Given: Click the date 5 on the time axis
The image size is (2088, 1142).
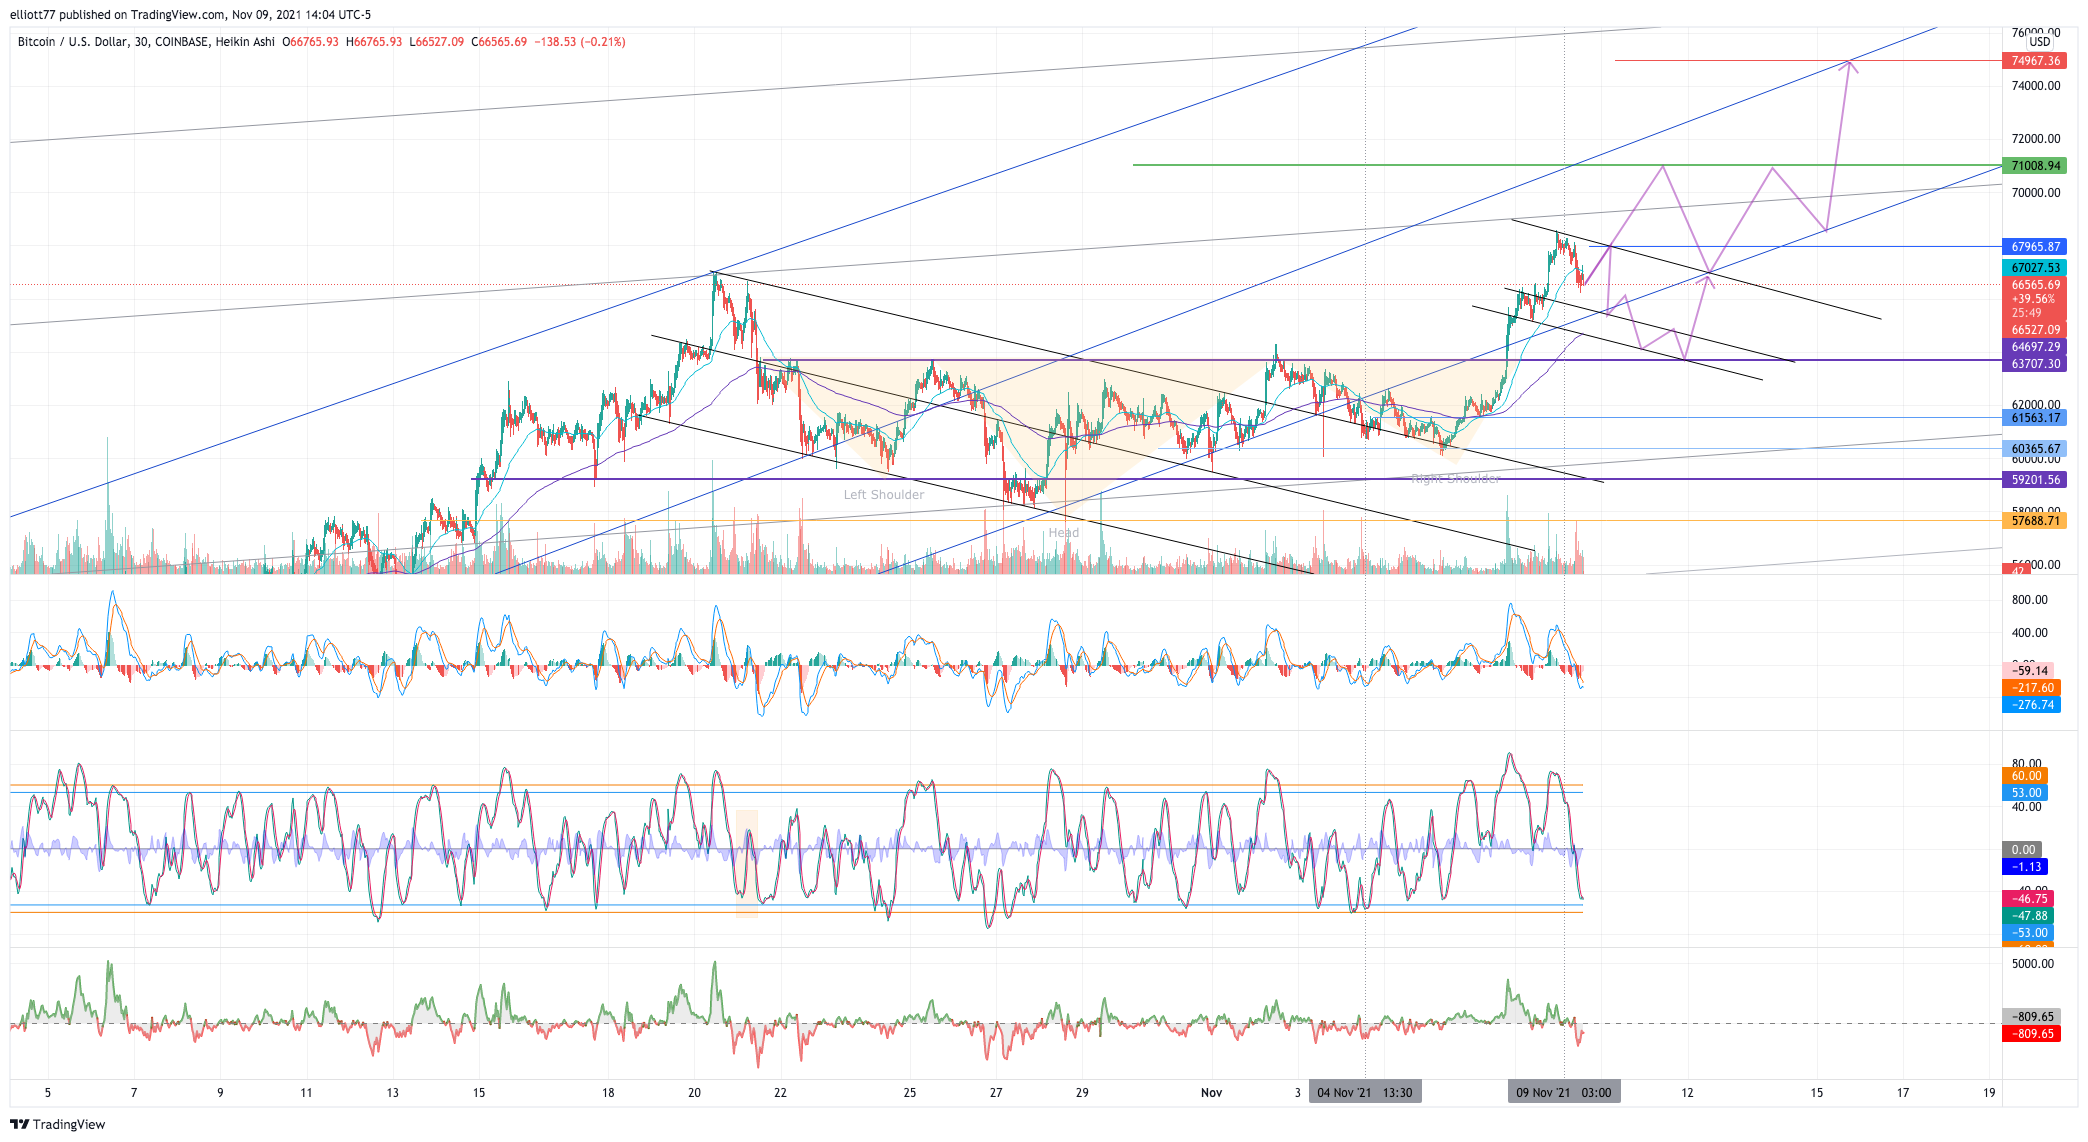Looking at the screenshot, I should click(x=47, y=1093).
